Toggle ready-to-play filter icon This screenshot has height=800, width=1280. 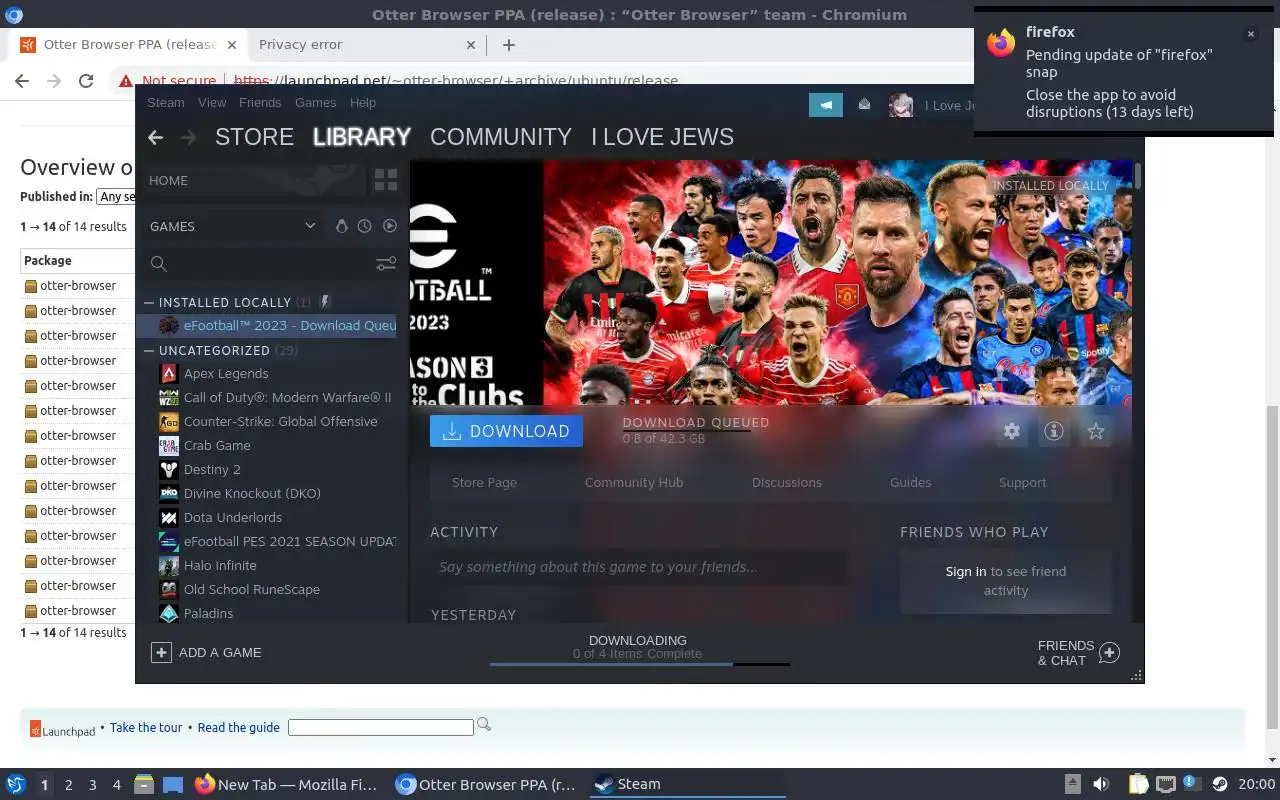click(x=390, y=226)
